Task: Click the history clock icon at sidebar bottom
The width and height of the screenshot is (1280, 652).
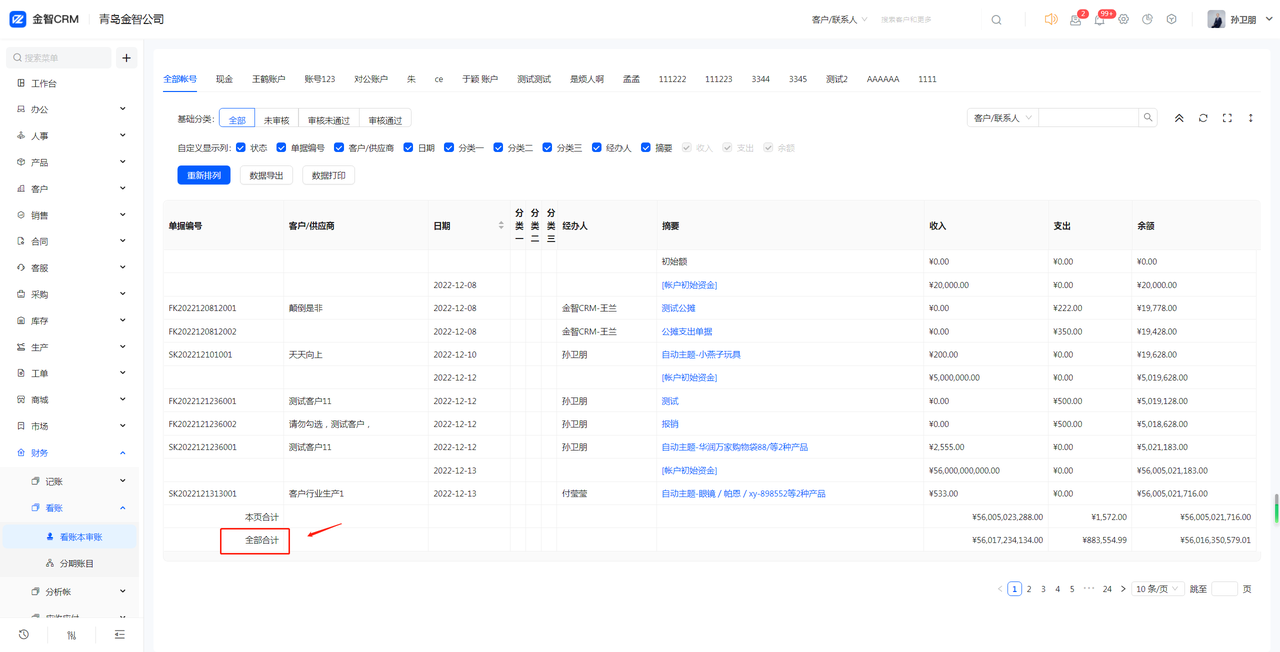Action: click(x=24, y=634)
